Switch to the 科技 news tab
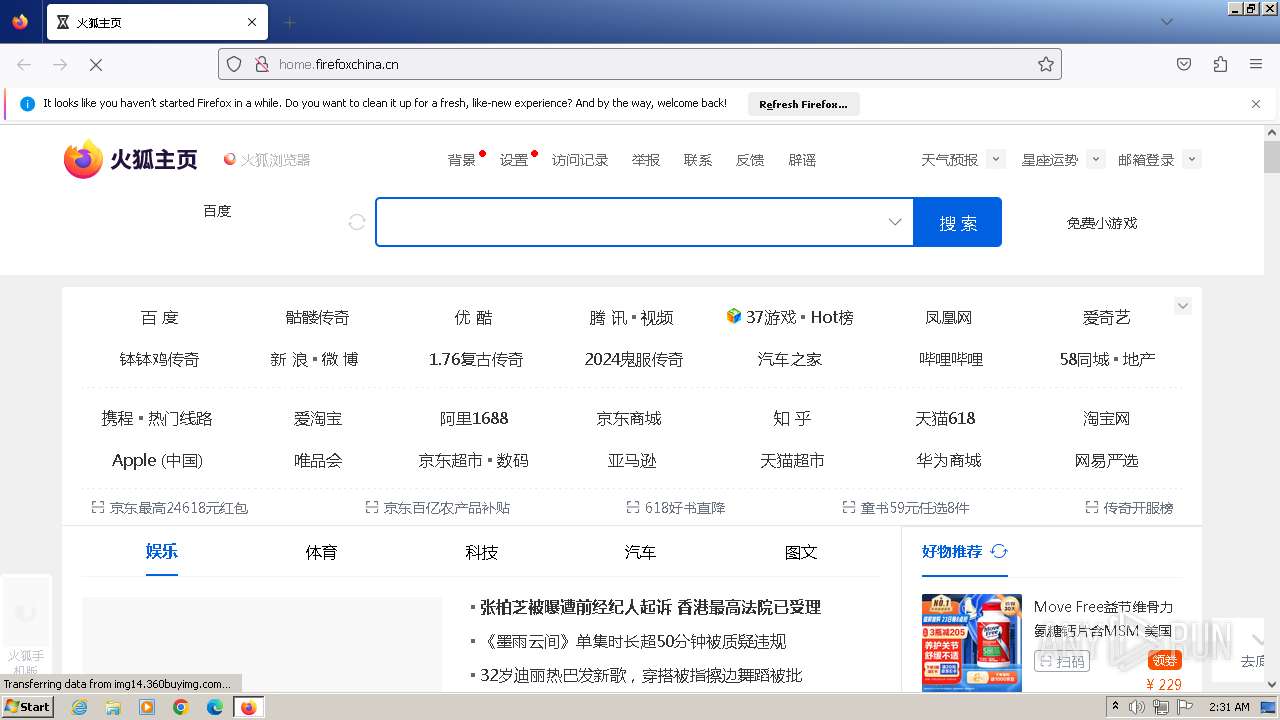 pyautogui.click(x=481, y=552)
